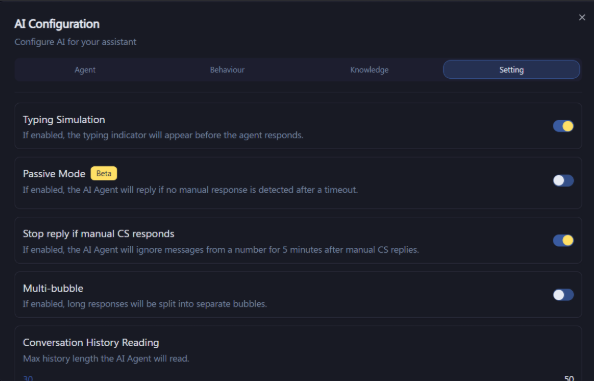Disable the Typing Simulation toggle
This screenshot has width=594, height=381.
tap(563, 126)
